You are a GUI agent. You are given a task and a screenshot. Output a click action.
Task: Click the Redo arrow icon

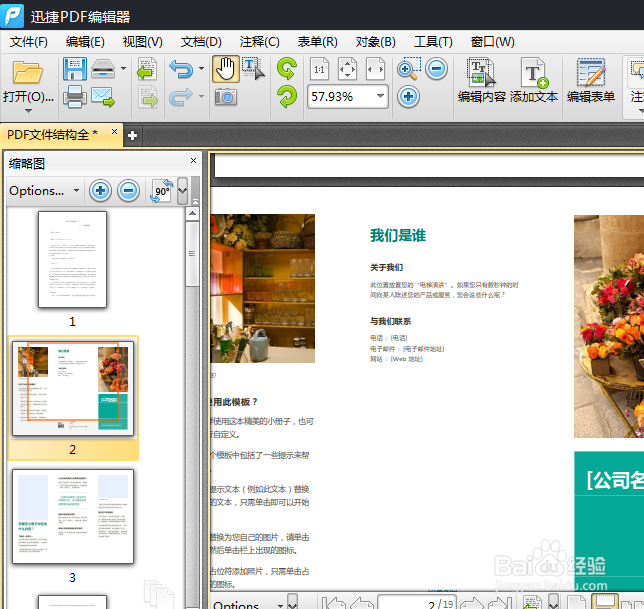point(181,97)
